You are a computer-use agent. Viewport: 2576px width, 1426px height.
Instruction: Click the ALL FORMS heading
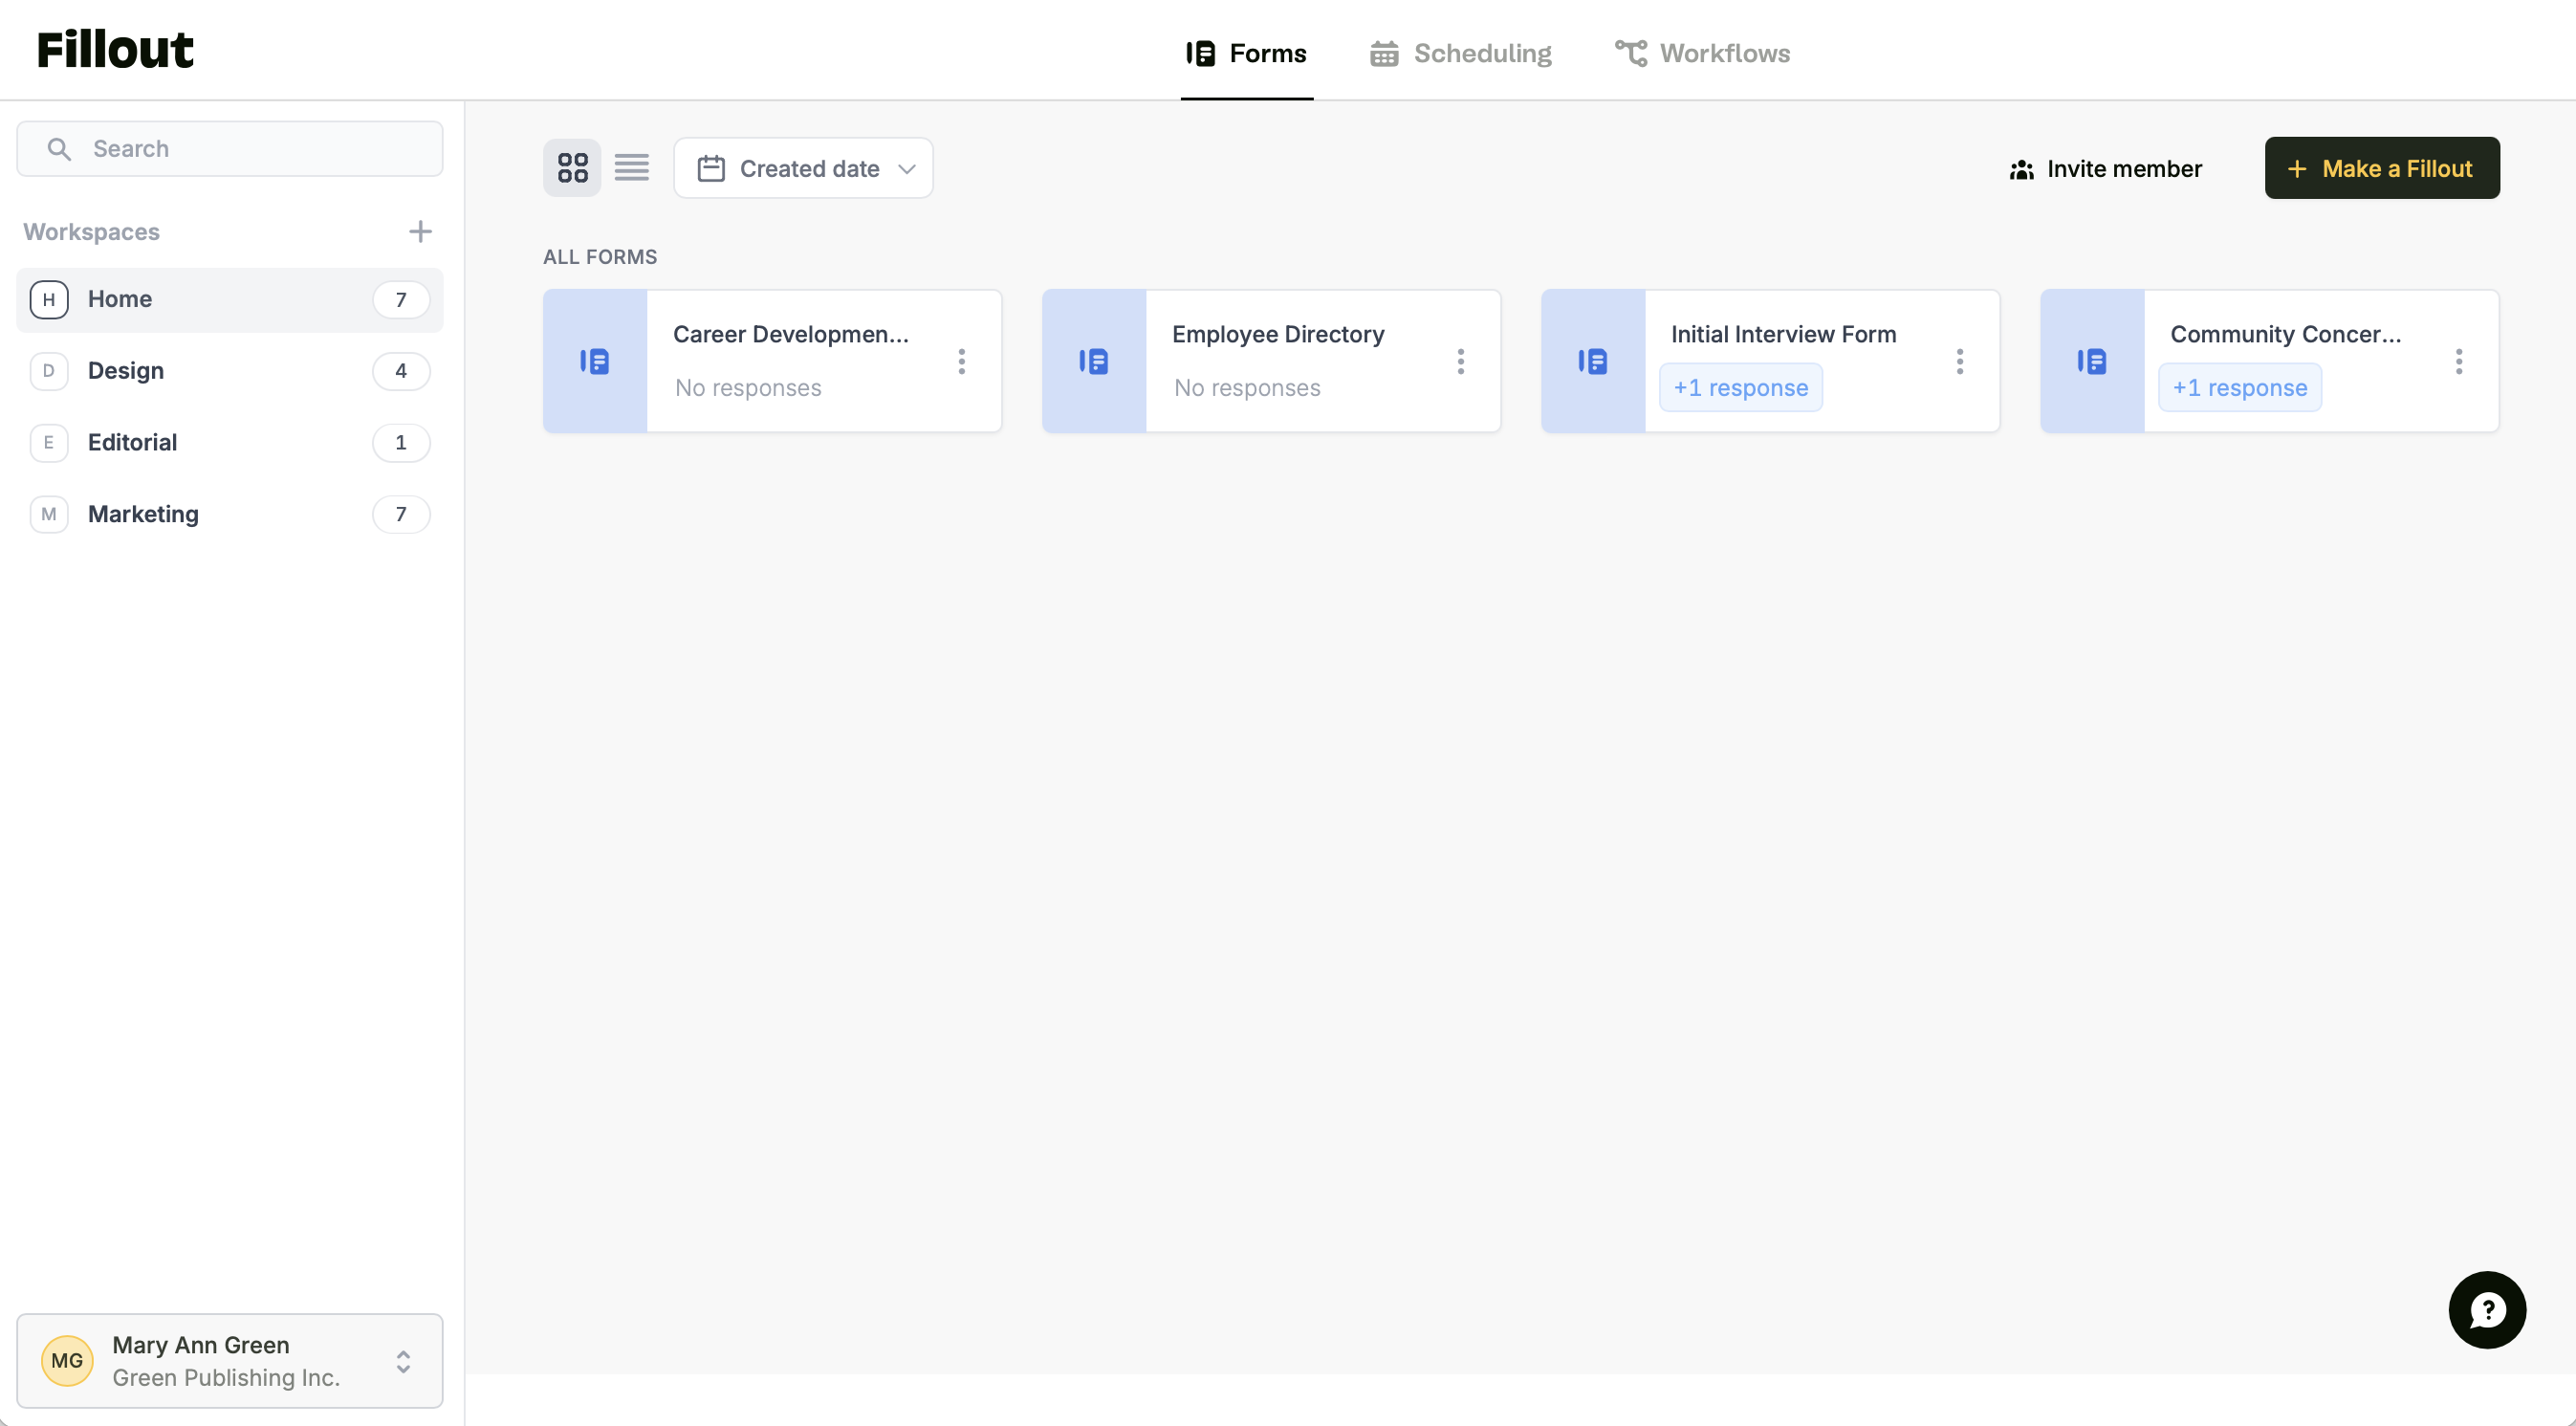point(600,257)
